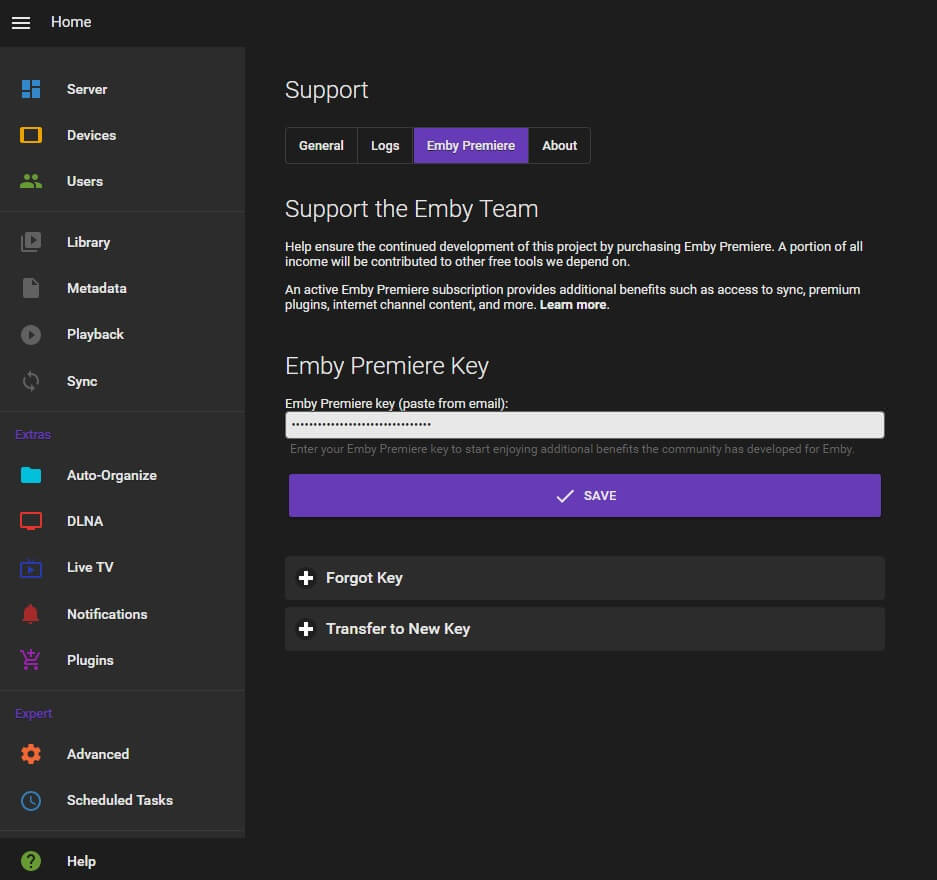This screenshot has height=880, width=937.
Task: Follow the Learn more link
Action: [x=573, y=305]
